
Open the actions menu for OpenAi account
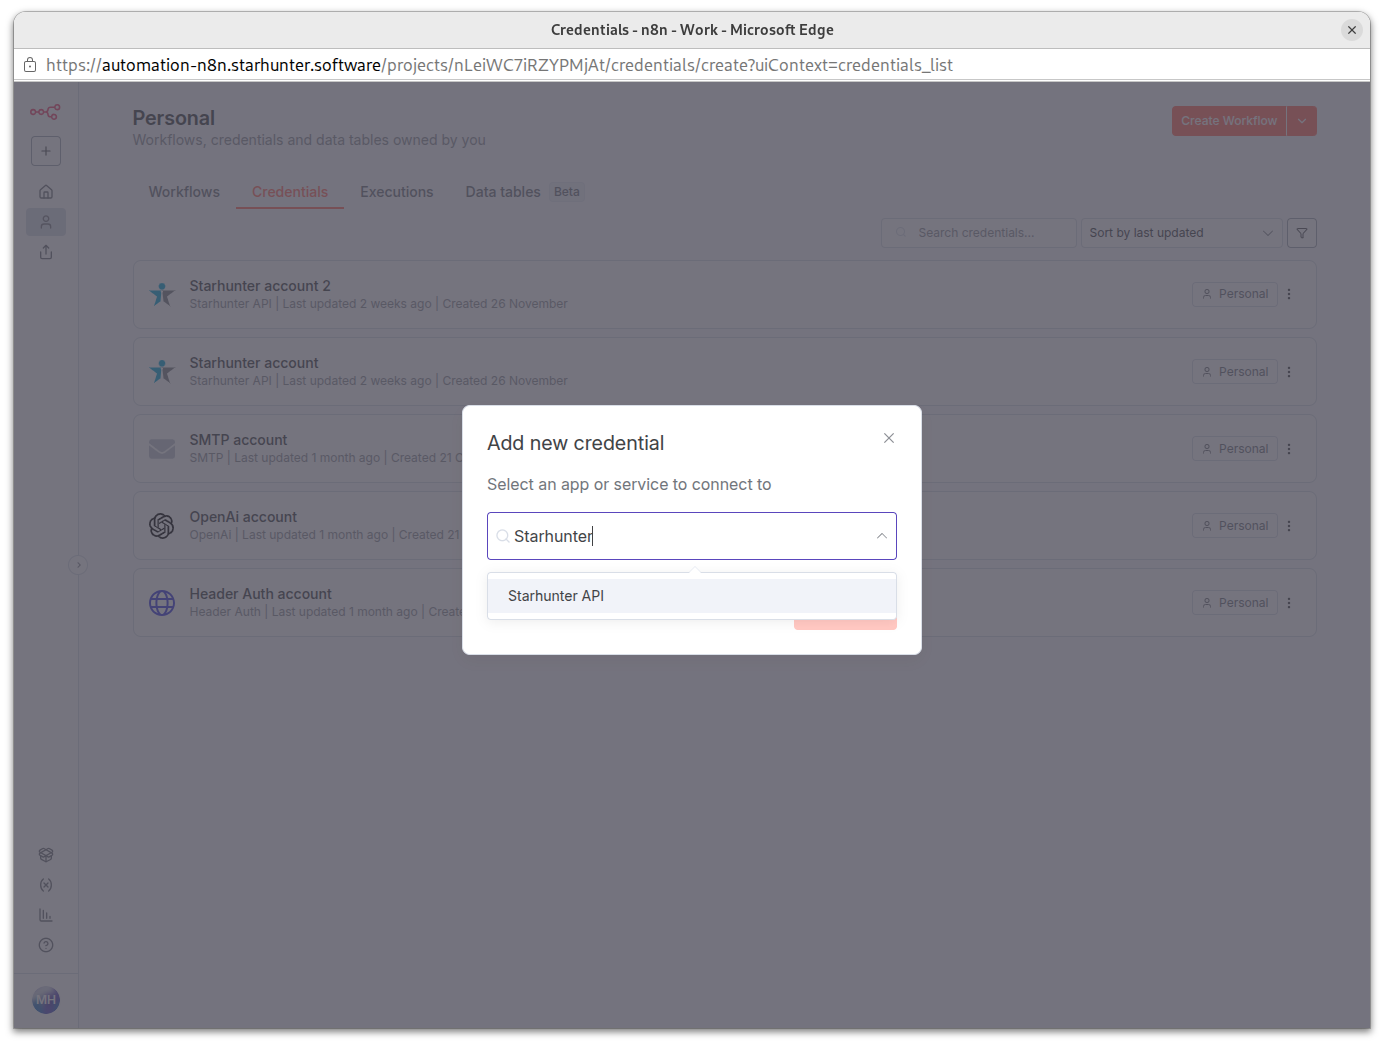tap(1289, 526)
